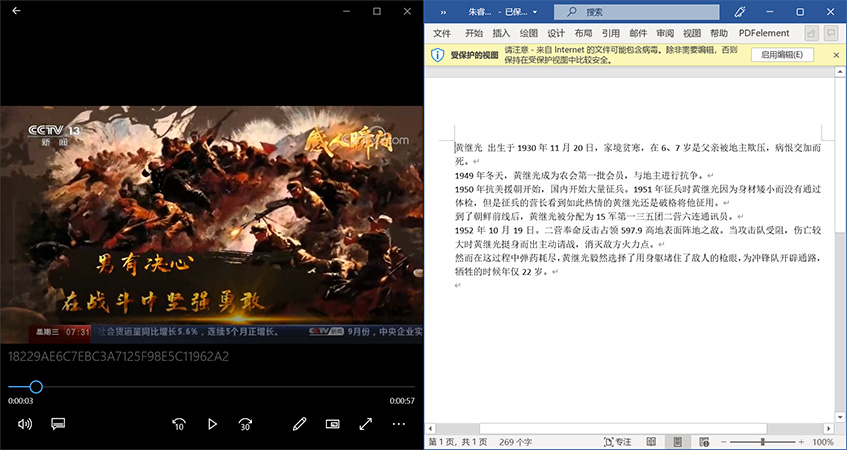Mute the video volume speaker icon
847x450 pixels.
[25, 424]
